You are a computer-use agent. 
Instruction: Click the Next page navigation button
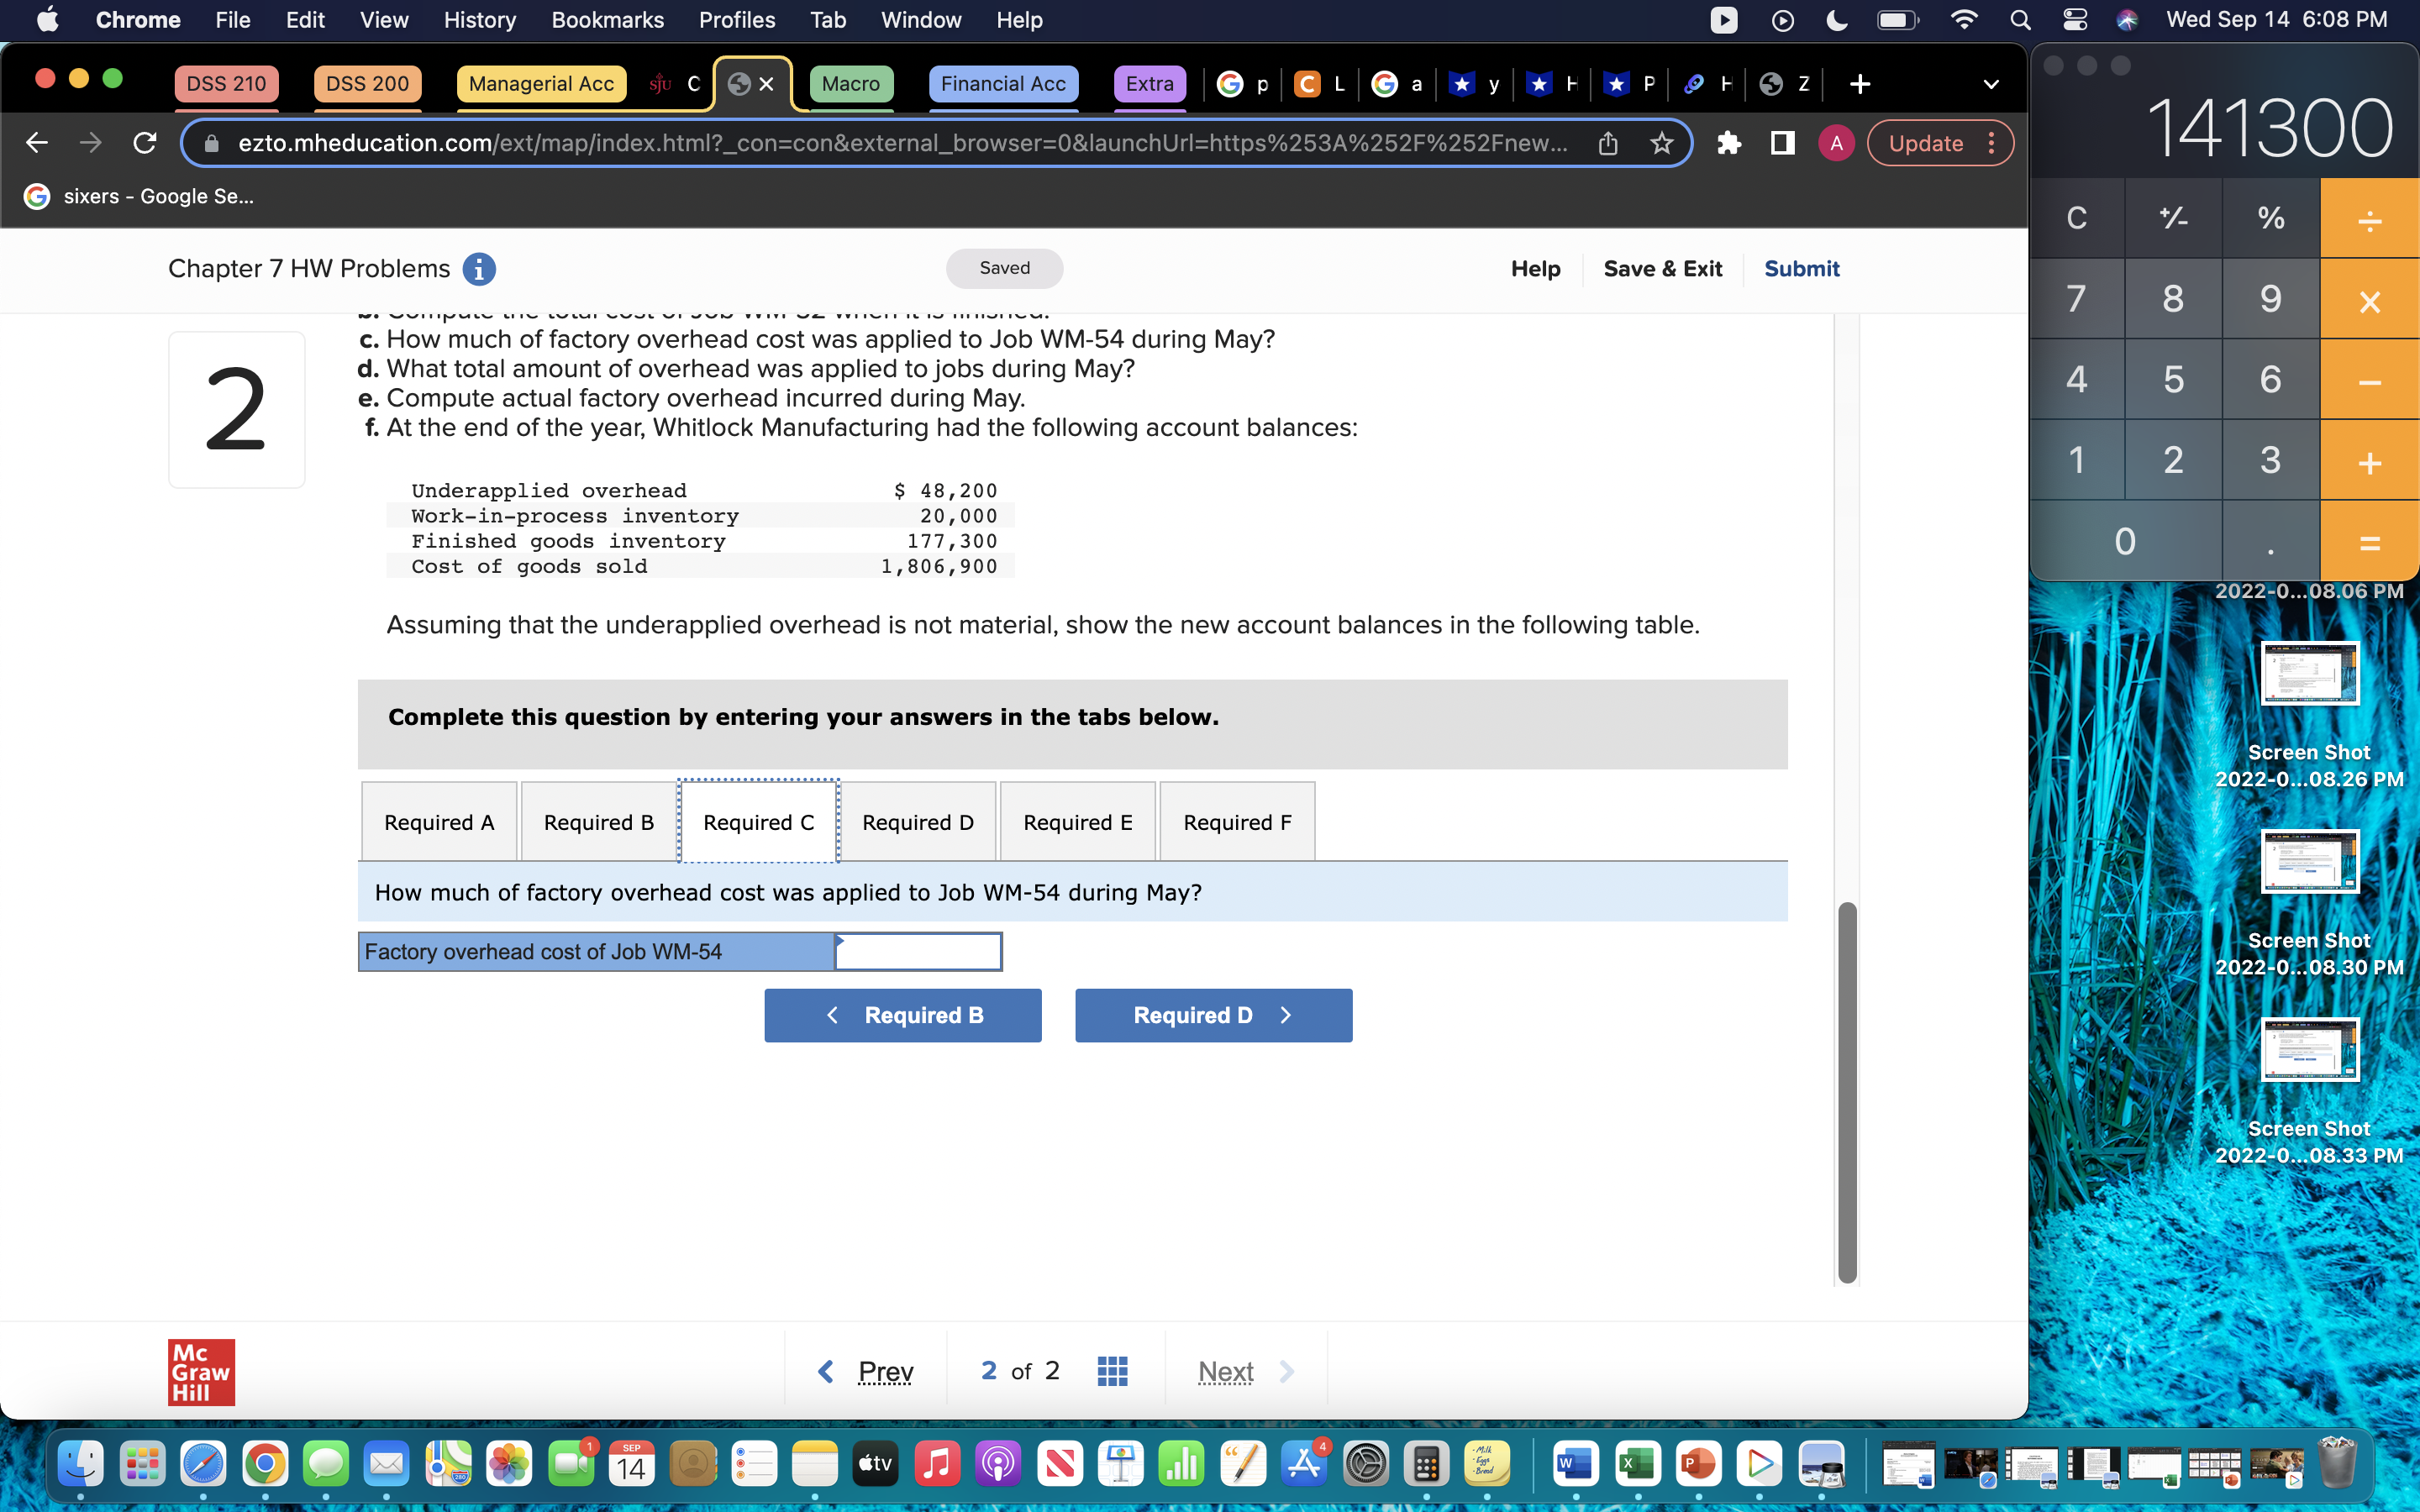coord(1225,1370)
